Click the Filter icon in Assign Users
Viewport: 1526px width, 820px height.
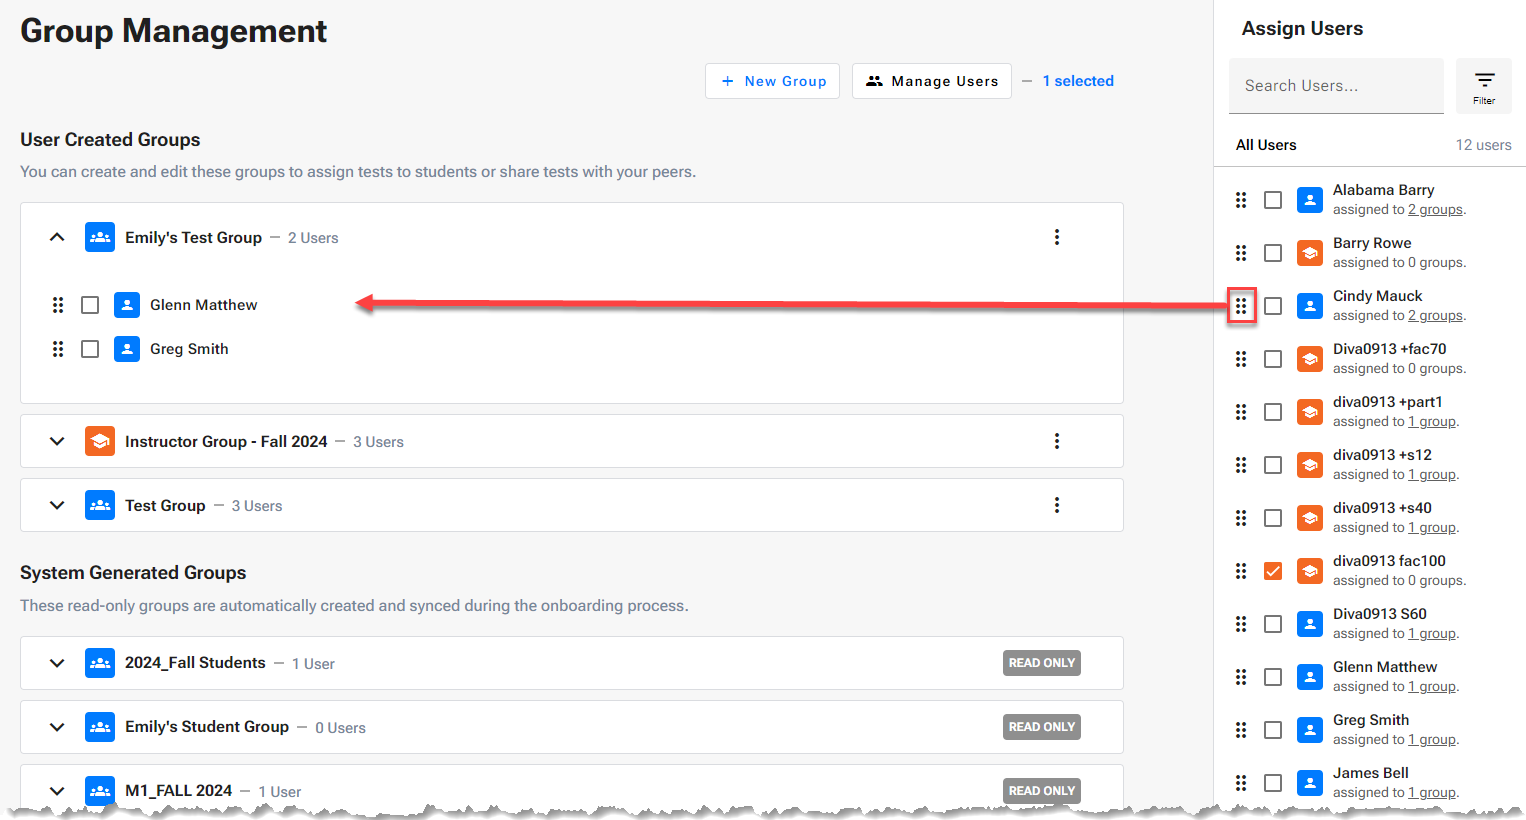[x=1484, y=85]
